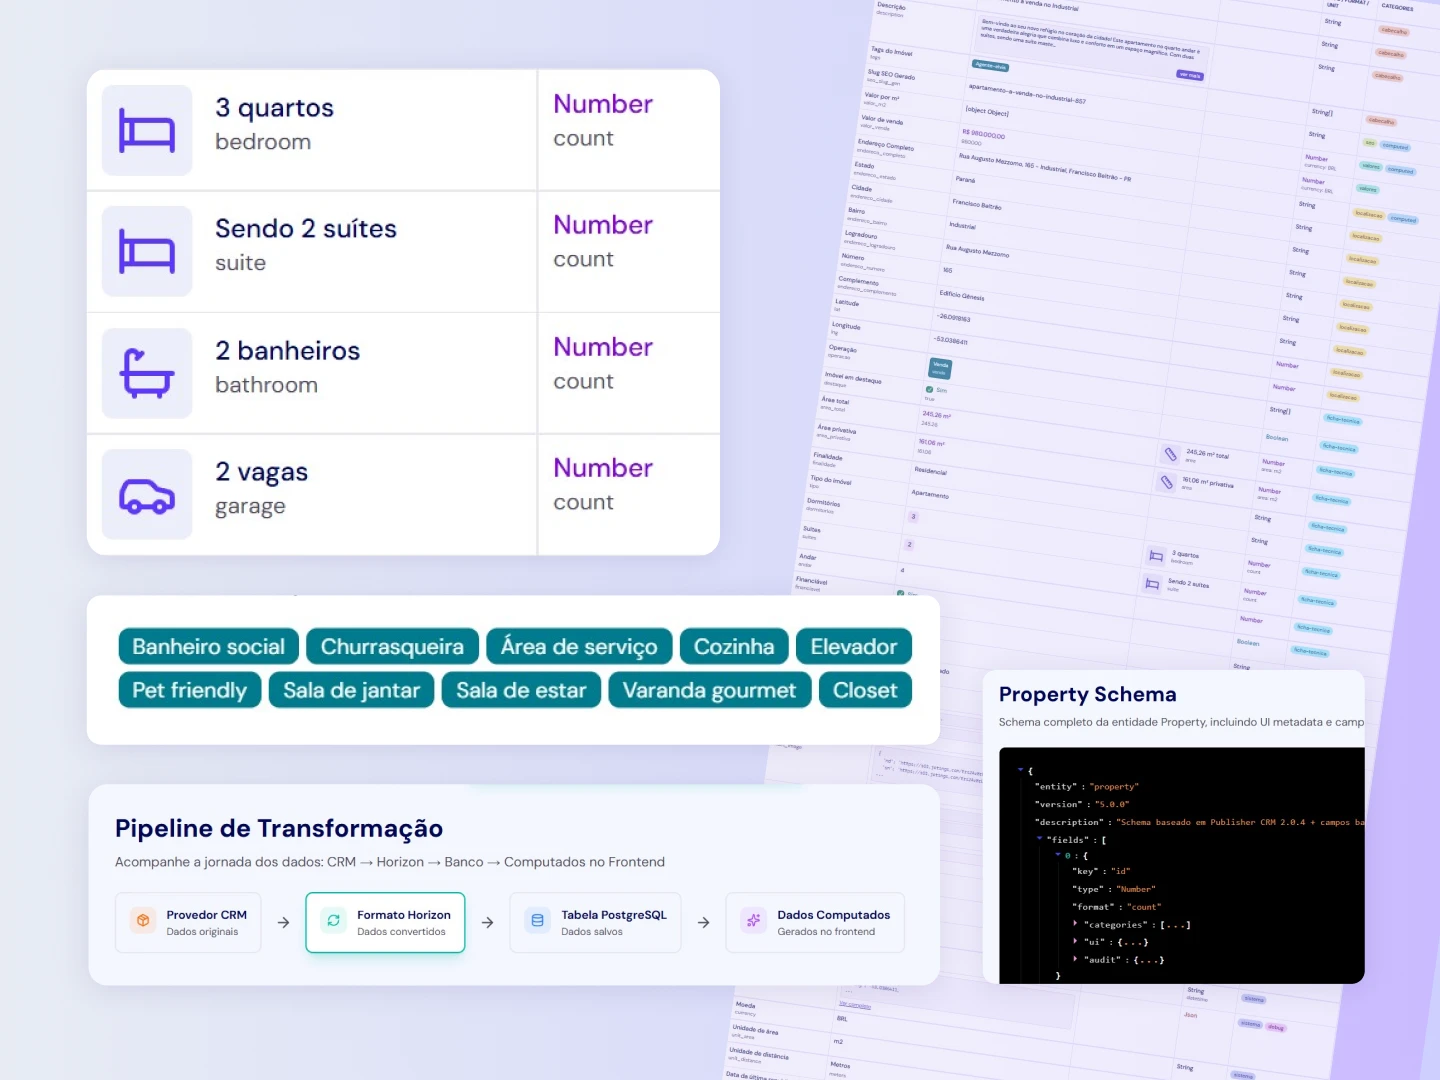Click the bathtub icon for 2 banheiros
This screenshot has height=1080, width=1440.
coord(147,373)
